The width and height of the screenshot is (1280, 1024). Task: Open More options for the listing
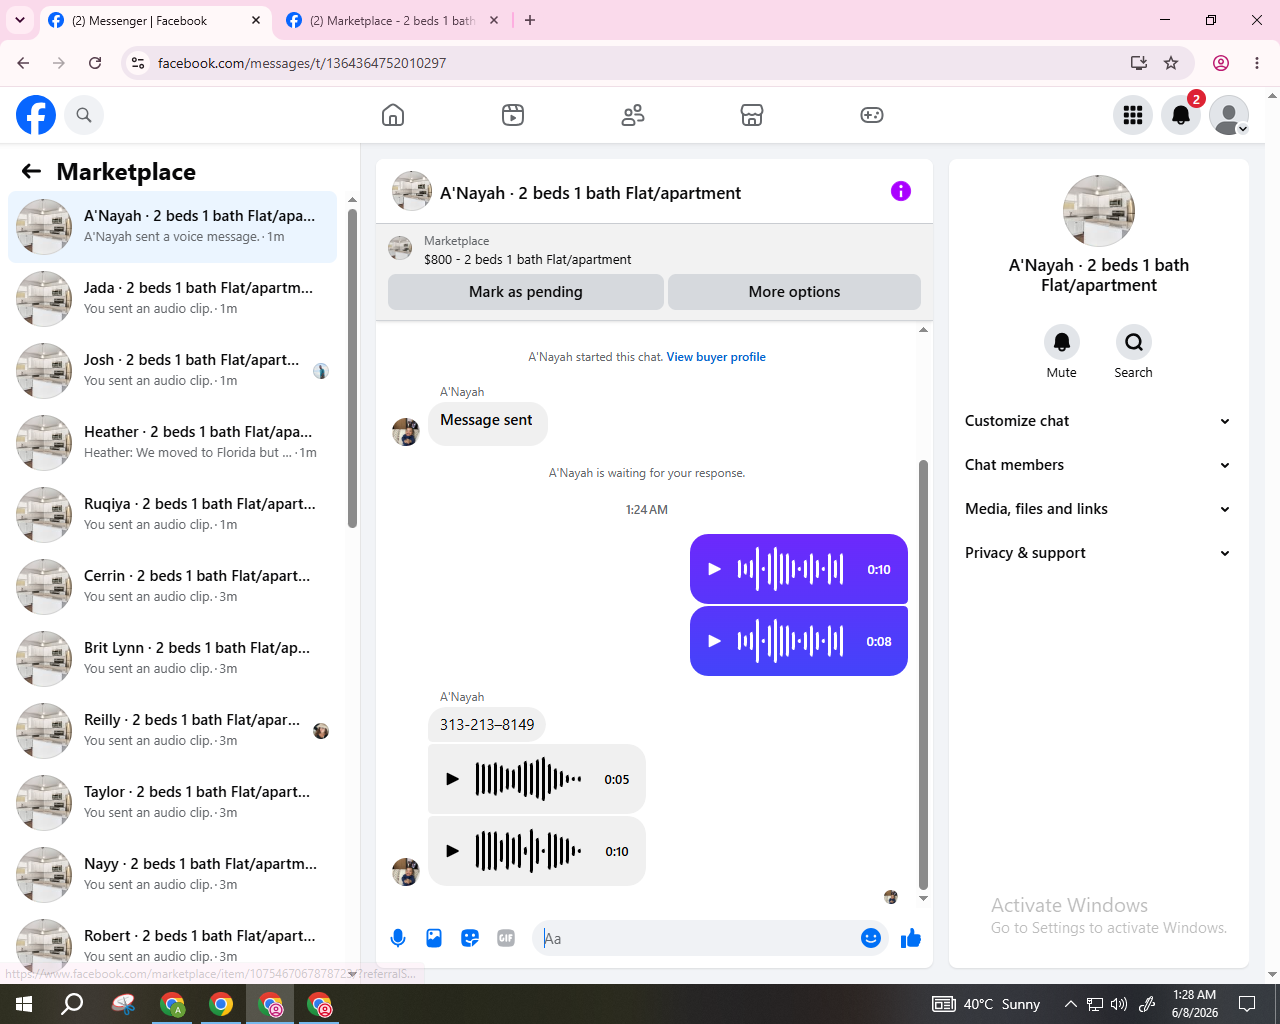coord(794,292)
